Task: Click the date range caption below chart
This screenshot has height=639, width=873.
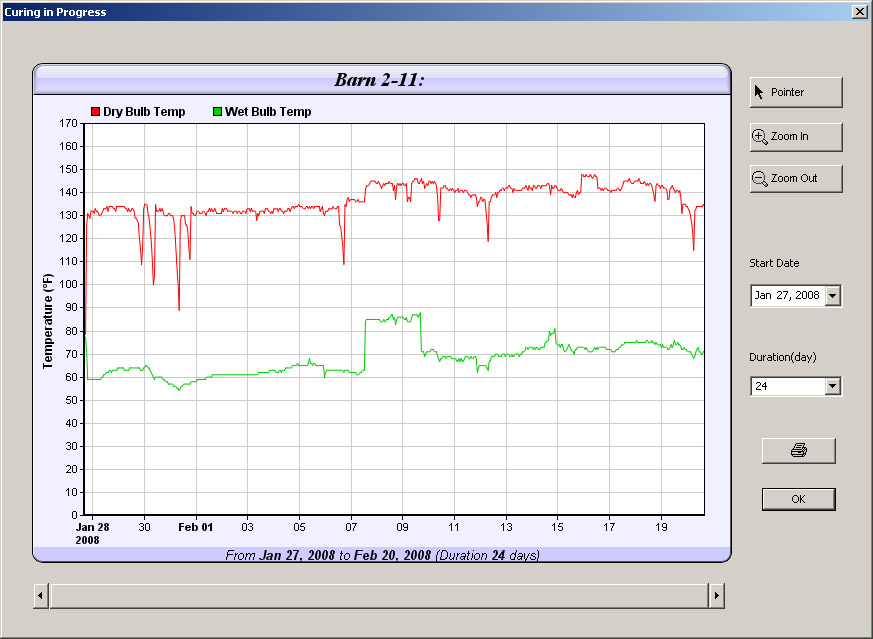Action: tap(382, 555)
